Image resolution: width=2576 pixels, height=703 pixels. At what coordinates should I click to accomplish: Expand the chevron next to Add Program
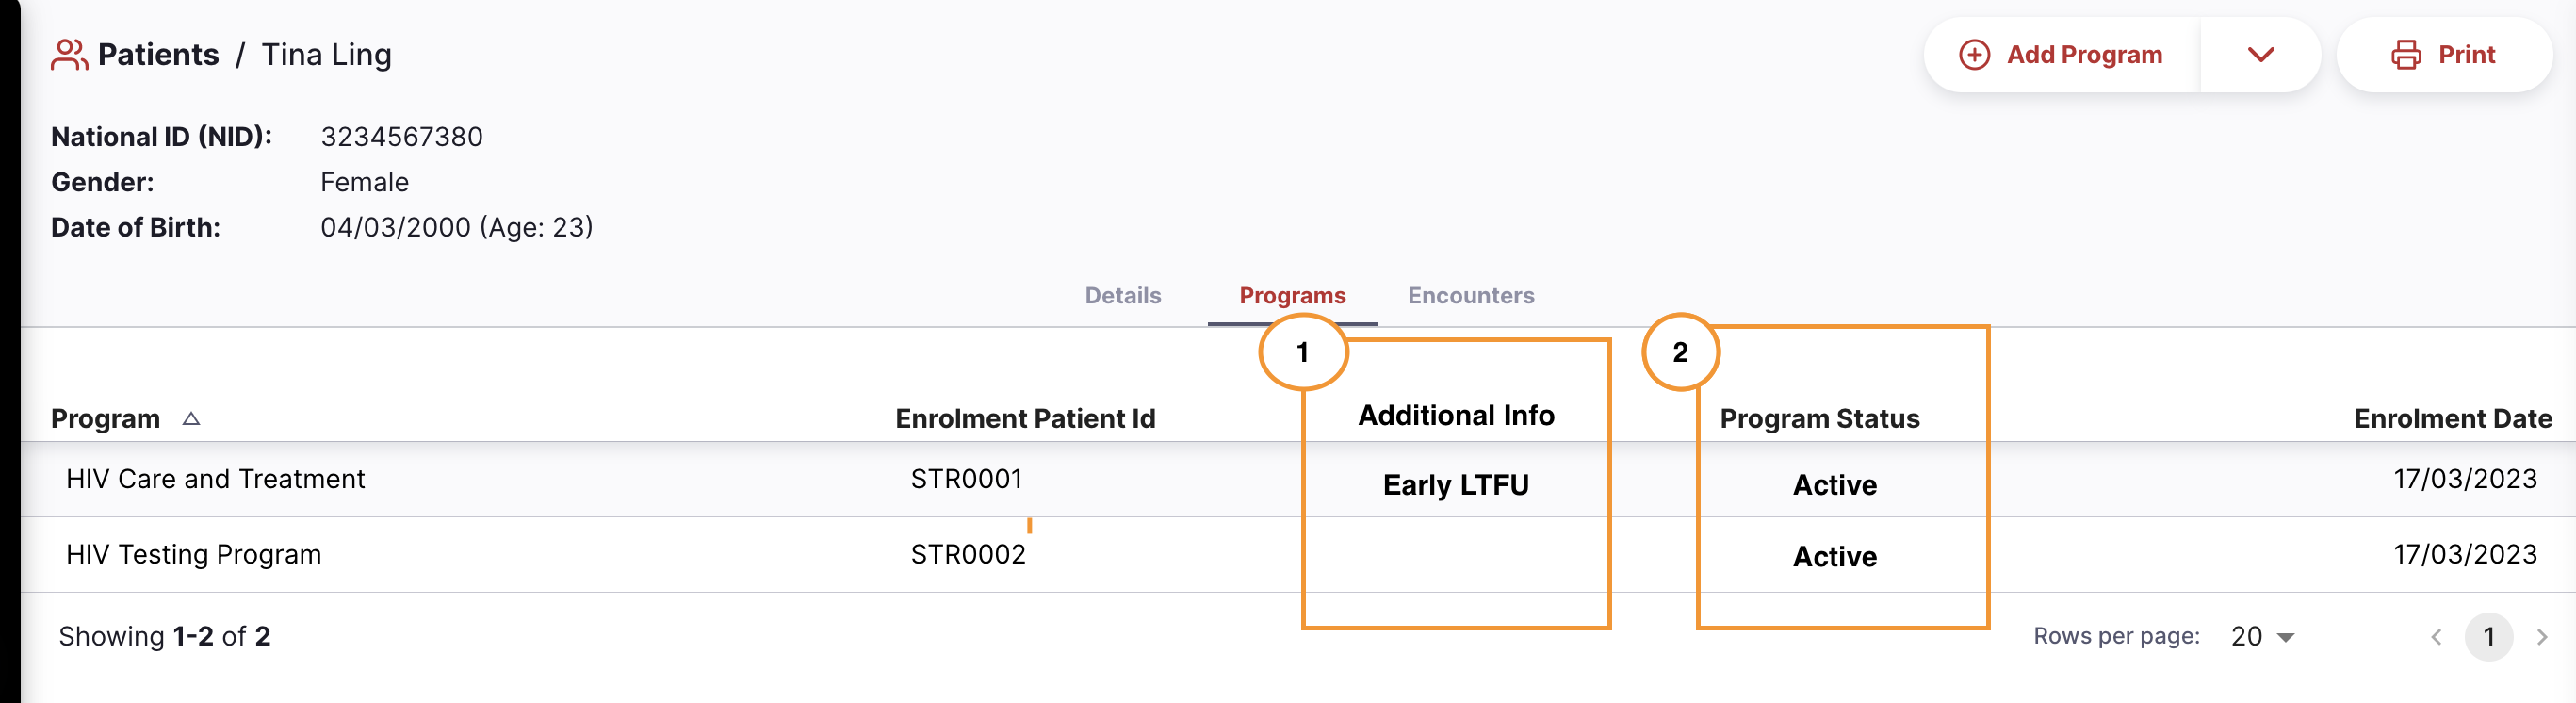click(x=2260, y=57)
